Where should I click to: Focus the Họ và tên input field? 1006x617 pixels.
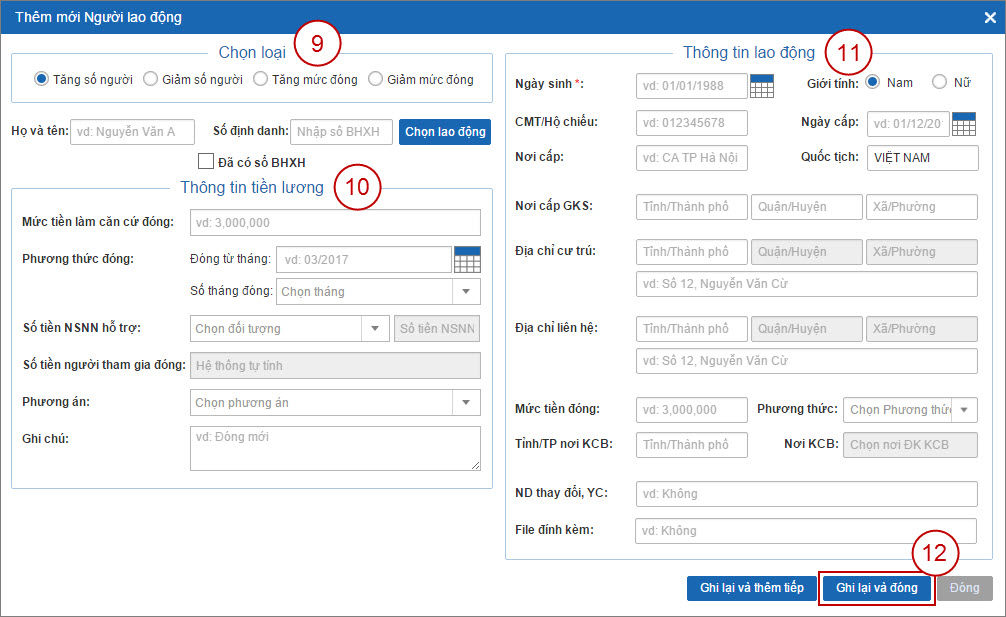click(x=132, y=131)
